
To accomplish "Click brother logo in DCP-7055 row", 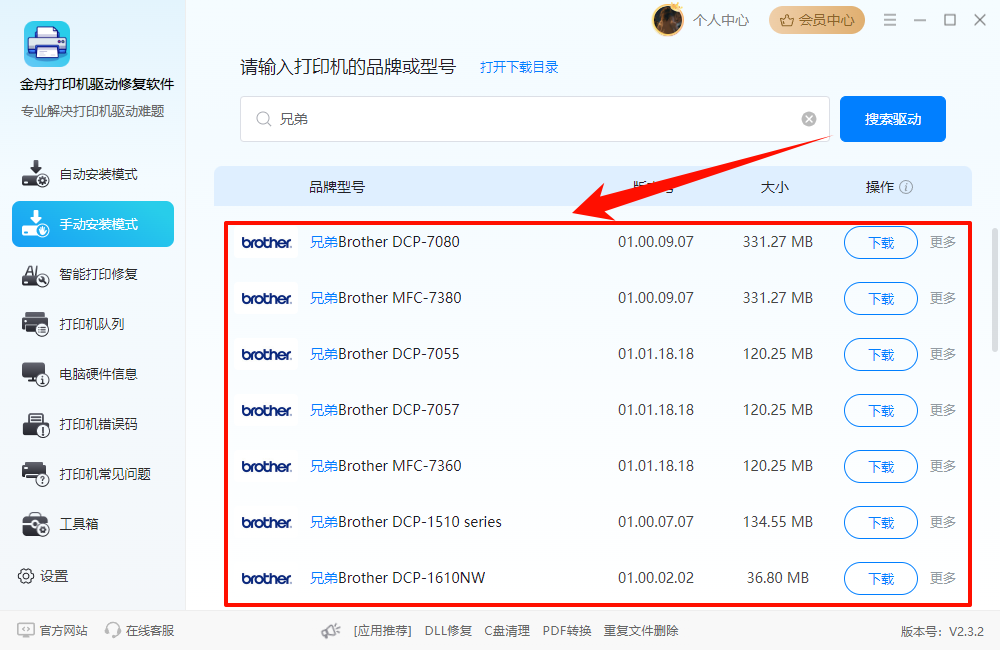I will [267, 355].
